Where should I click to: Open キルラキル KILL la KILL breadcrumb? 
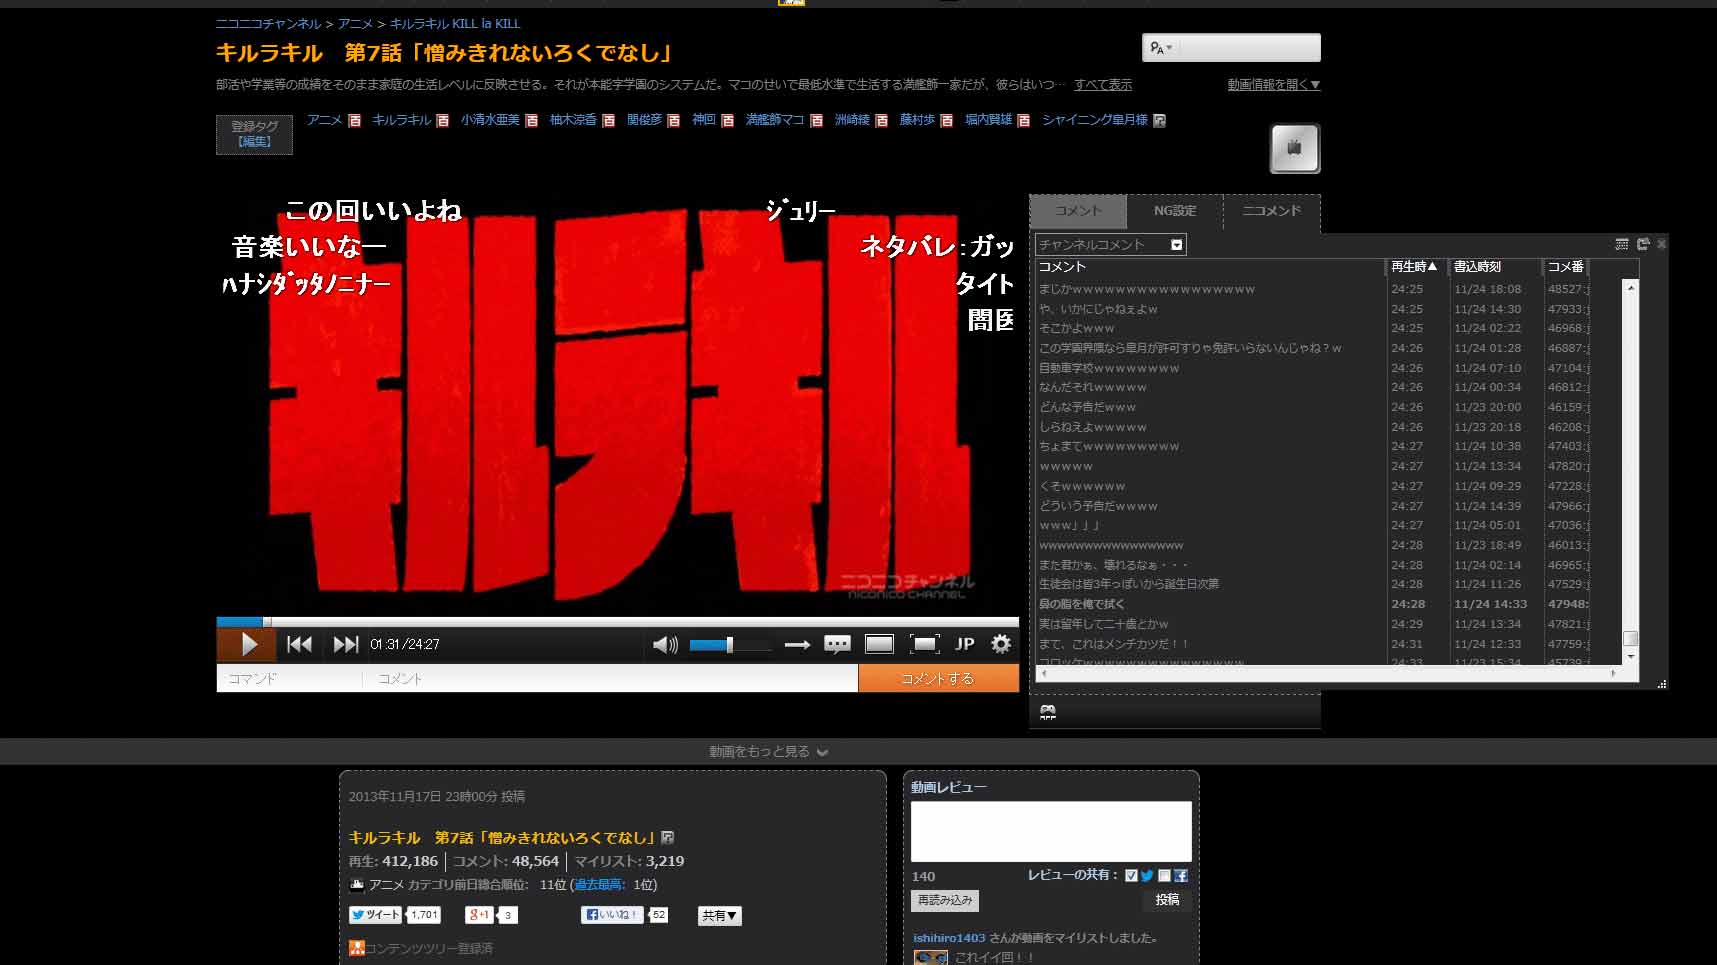click(455, 24)
